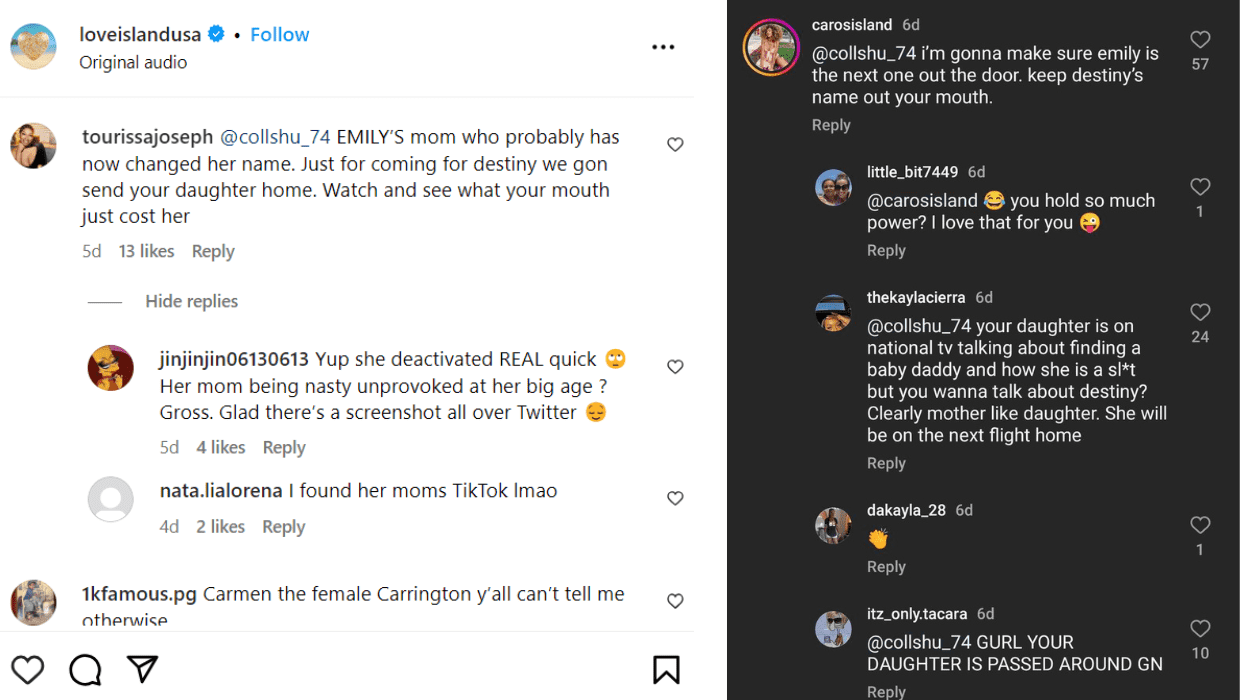The height and width of the screenshot is (700, 1240).
Task: Collapse replies using Hide replies
Action: [191, 301]
